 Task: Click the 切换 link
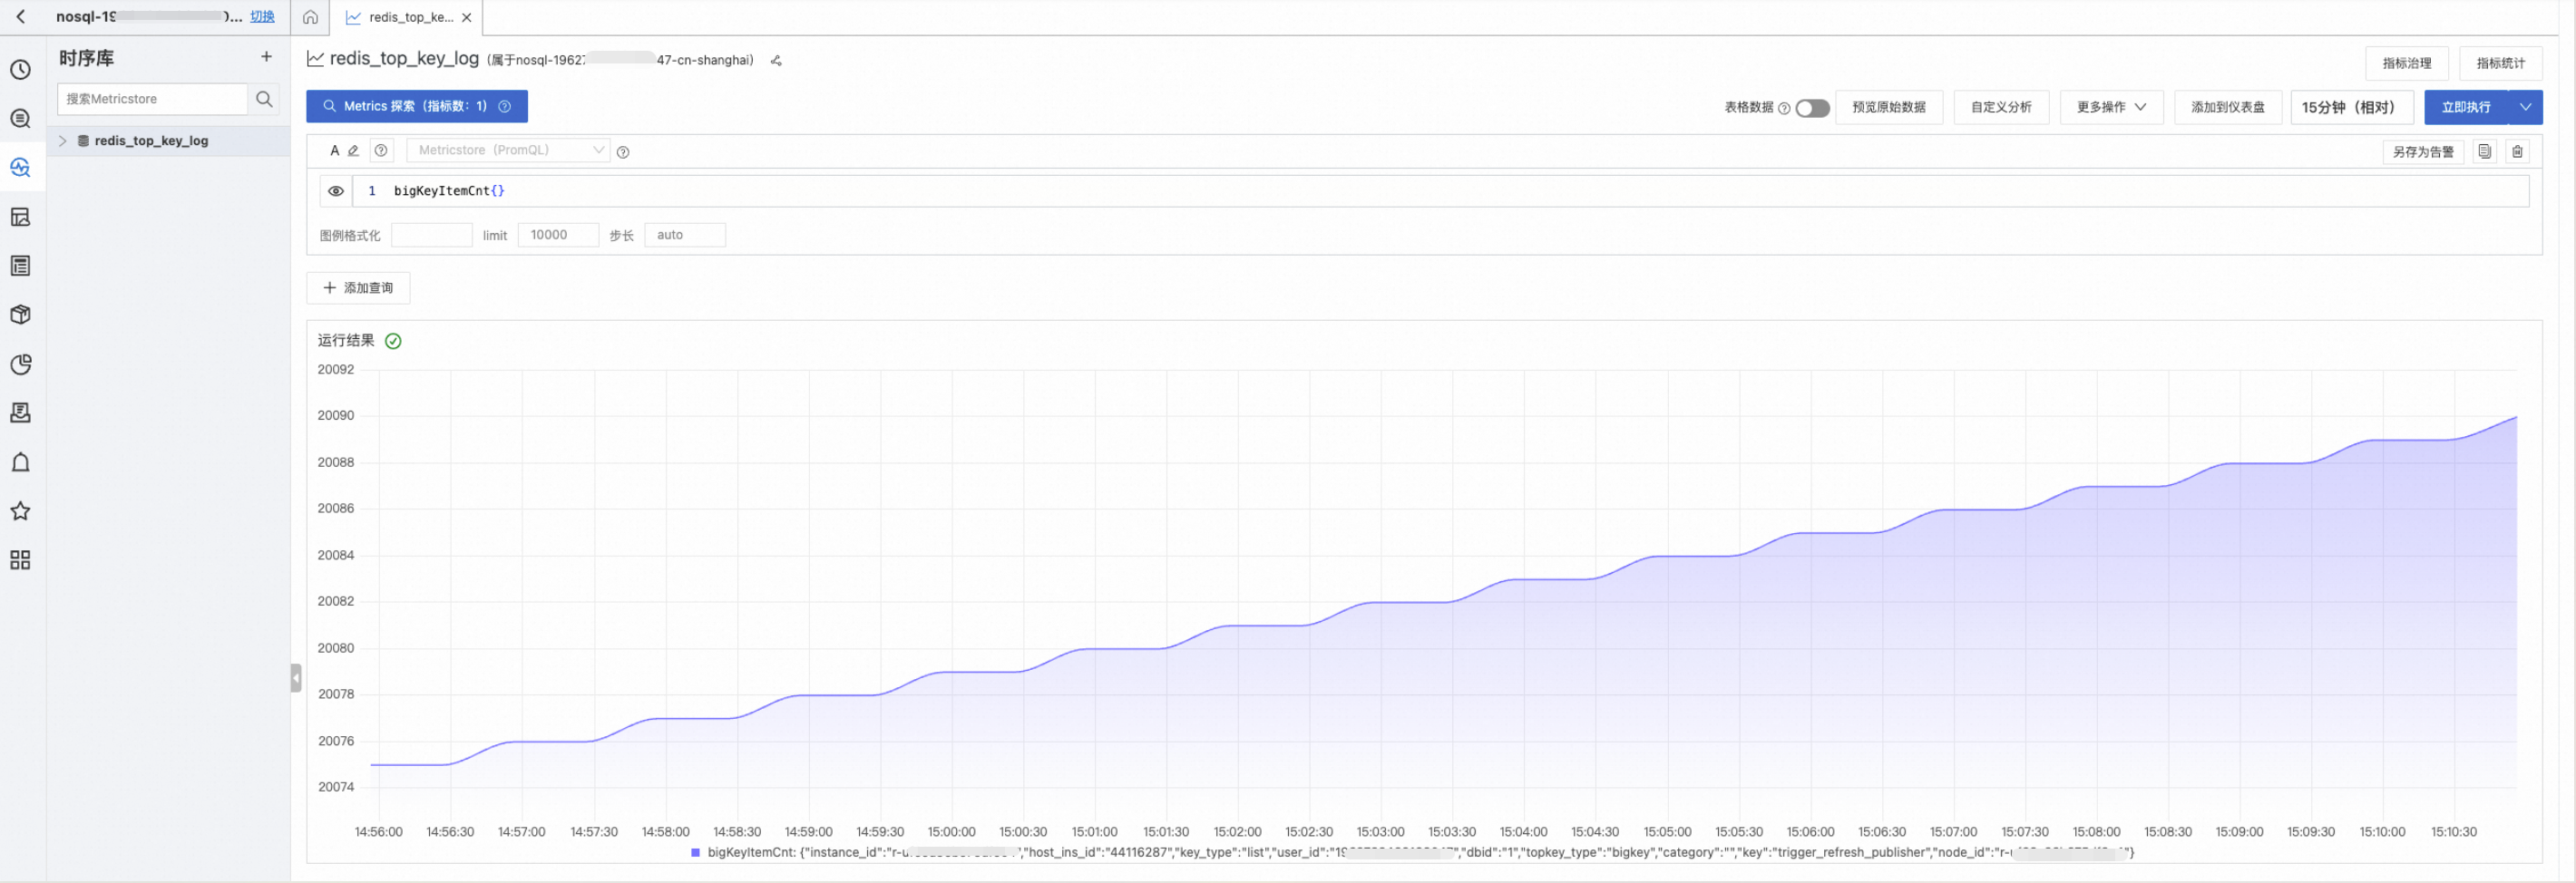[262, 17]
